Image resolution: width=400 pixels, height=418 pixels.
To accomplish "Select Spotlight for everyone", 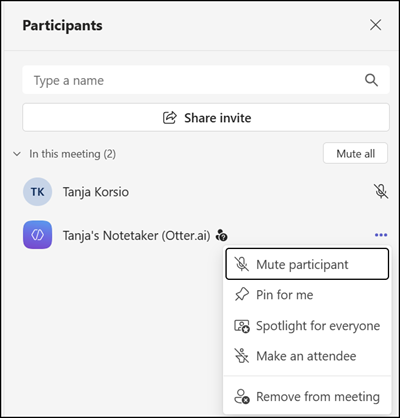I will 307,326.
